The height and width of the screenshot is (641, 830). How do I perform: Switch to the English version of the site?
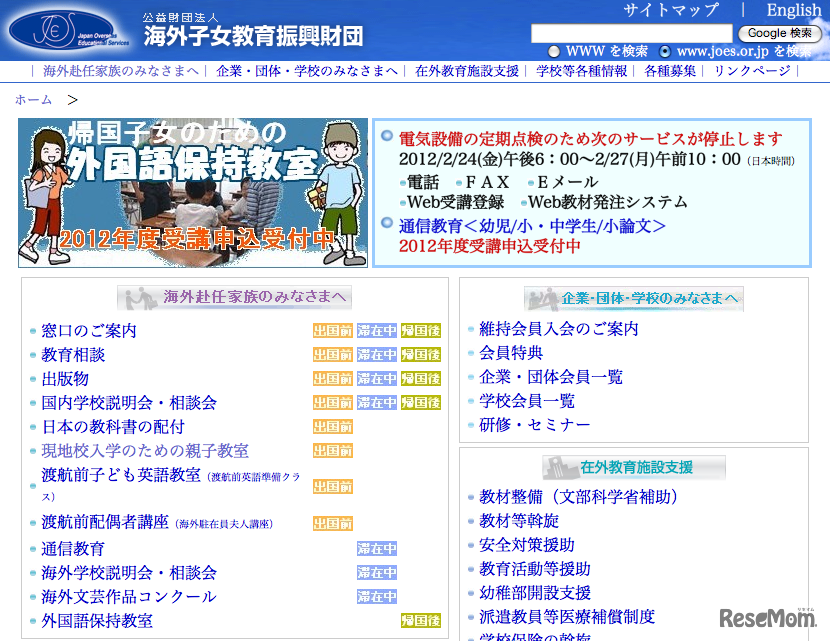pos(794,10)
